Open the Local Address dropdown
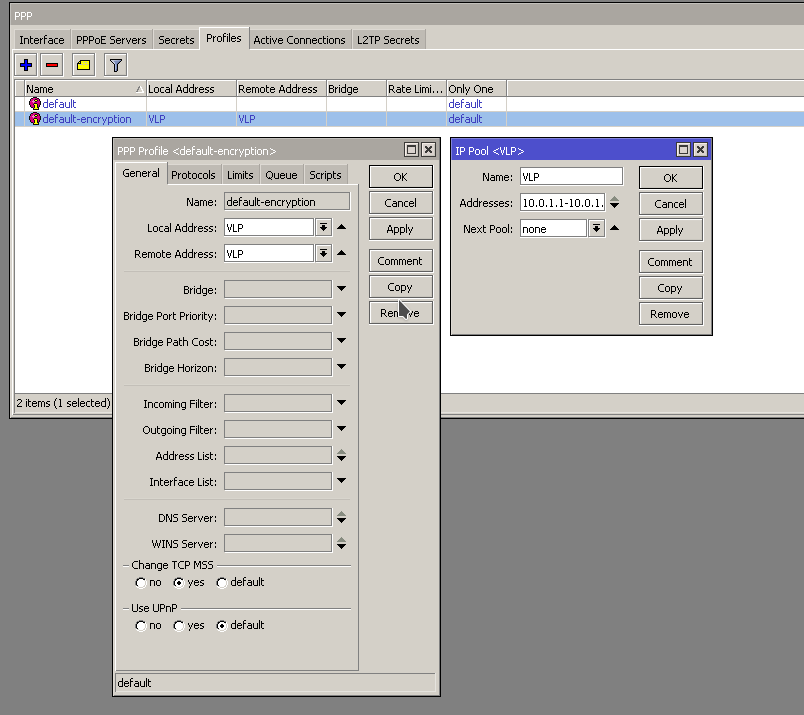804x715 pixels. (323, 227)
